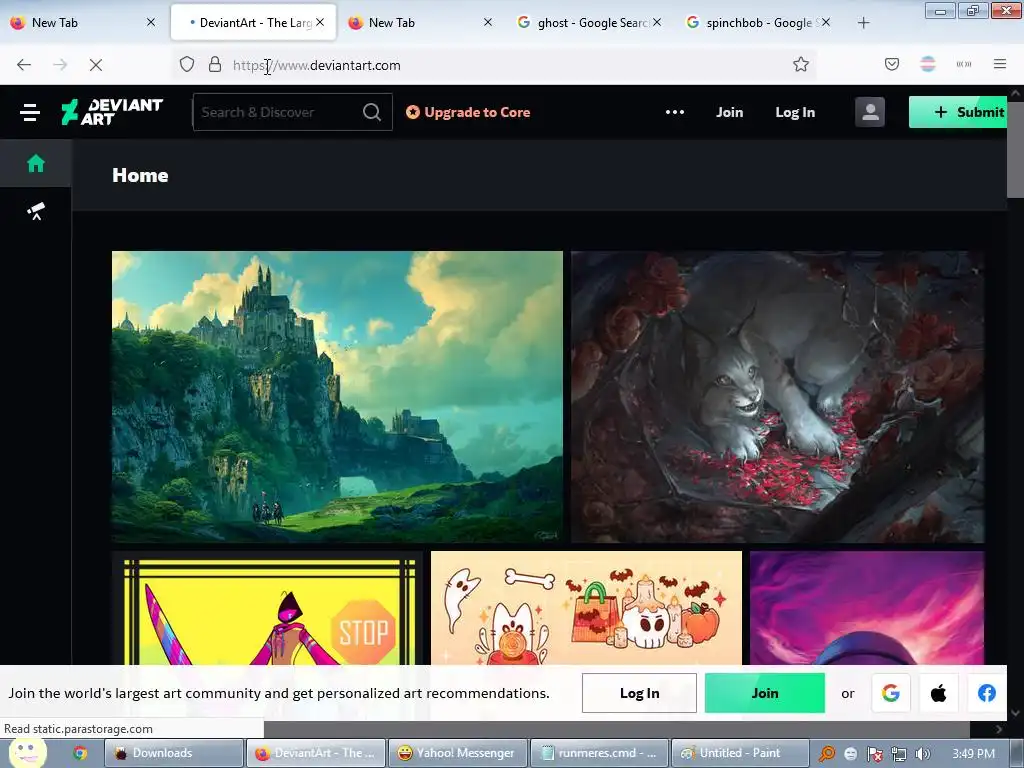This screenshot has height=768, width=1024.
Task: Sign in with Apple icon
Action: point(938,693)
